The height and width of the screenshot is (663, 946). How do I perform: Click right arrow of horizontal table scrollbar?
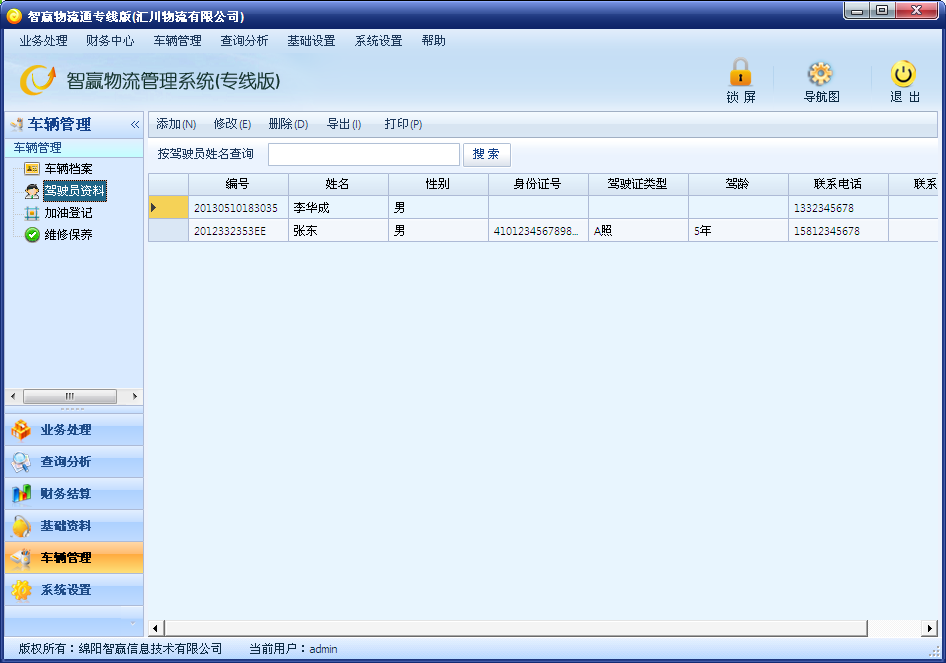click(x=930, y=628)
